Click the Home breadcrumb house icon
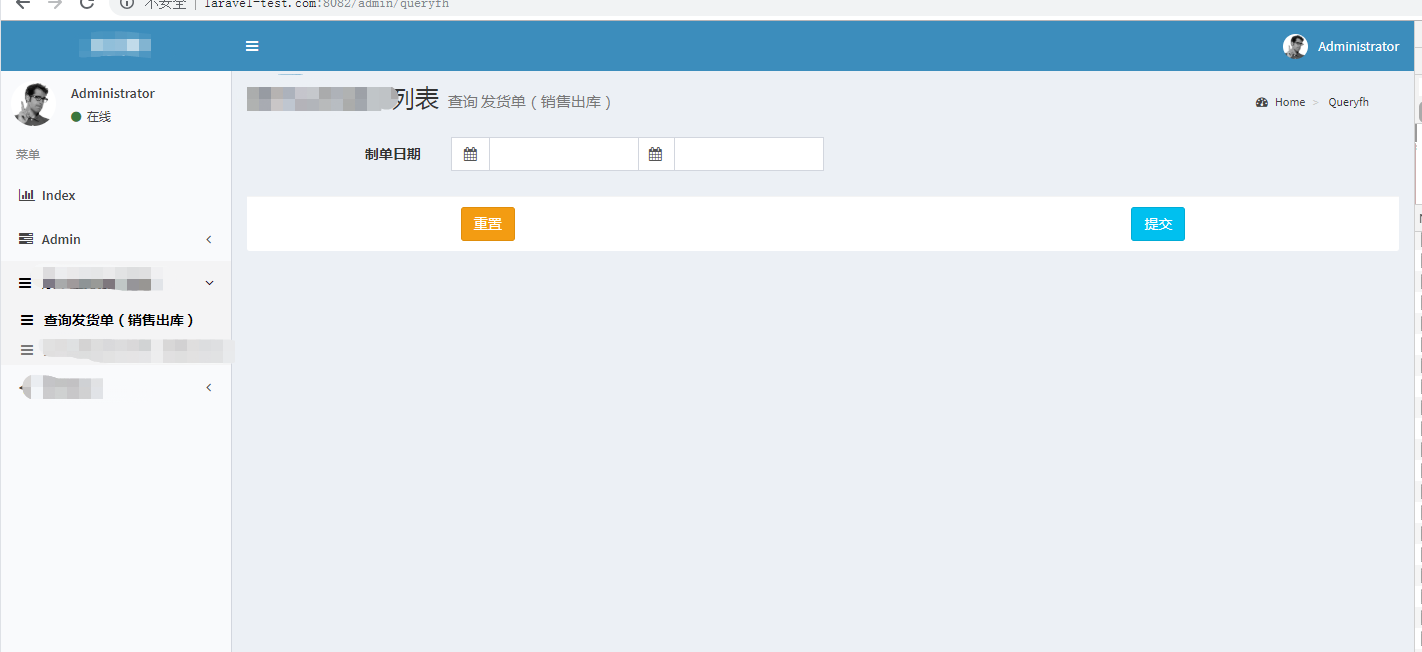Viewport: 1422px width, 652px height. [1262, 101]
